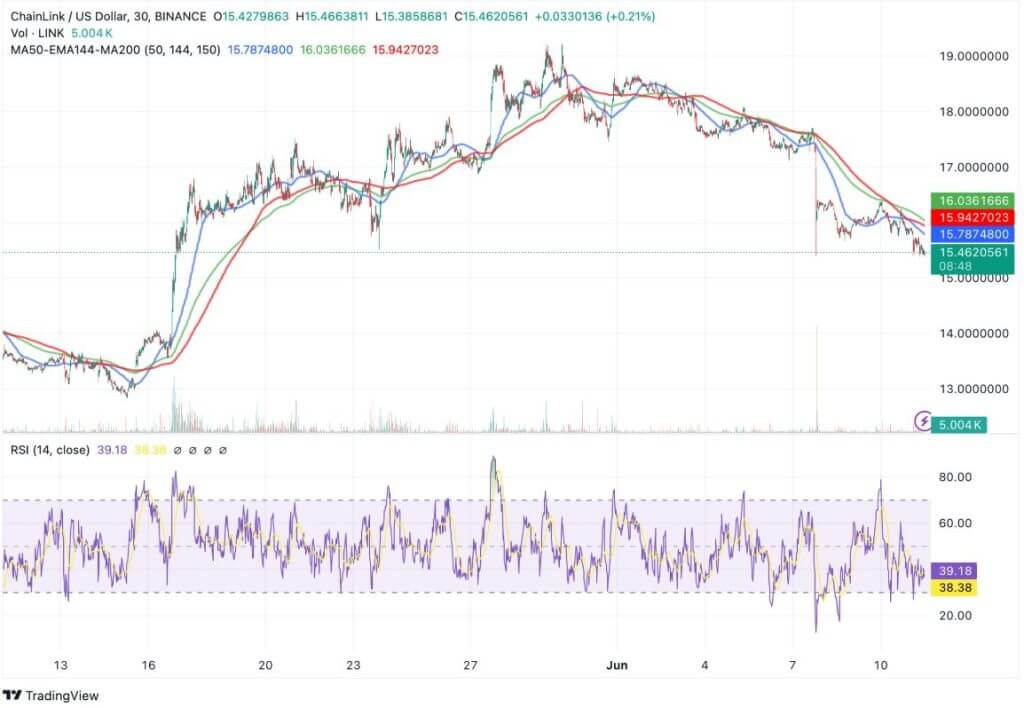The height and width of the screenshot is (708, 1024).
Task: Click the date label 23 on time axis
Action: 353,666
